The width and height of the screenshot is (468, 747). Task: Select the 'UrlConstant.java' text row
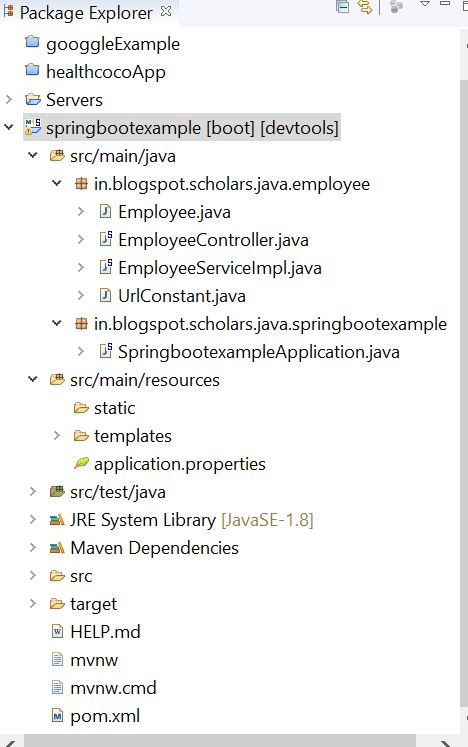point(182,296)
